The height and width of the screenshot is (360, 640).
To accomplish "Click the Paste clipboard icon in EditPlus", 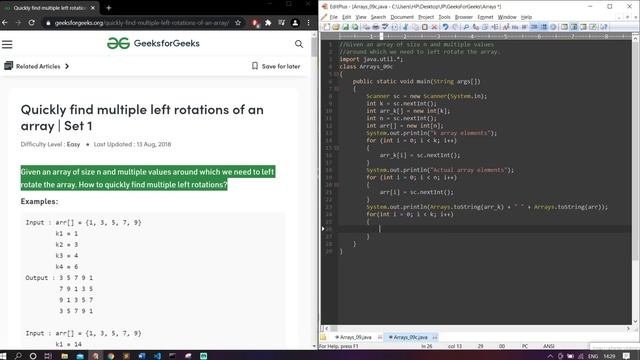I will [424, 27].
